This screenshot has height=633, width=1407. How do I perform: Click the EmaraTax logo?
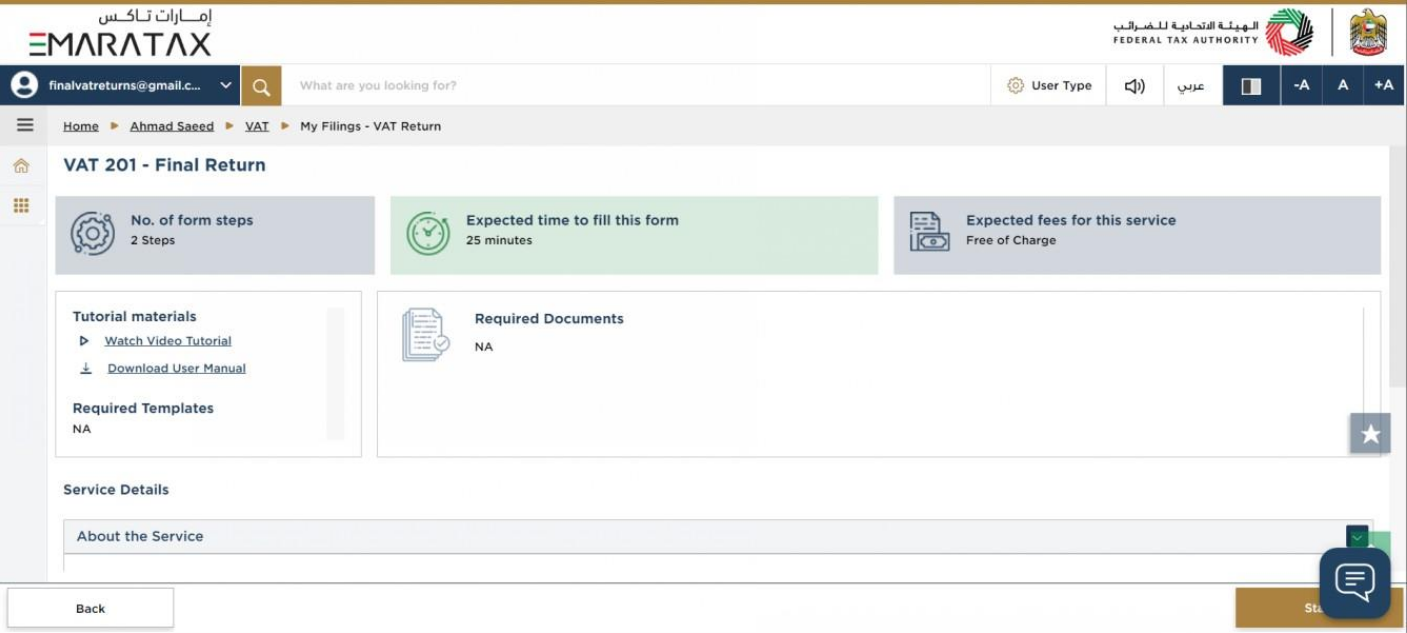120,33
